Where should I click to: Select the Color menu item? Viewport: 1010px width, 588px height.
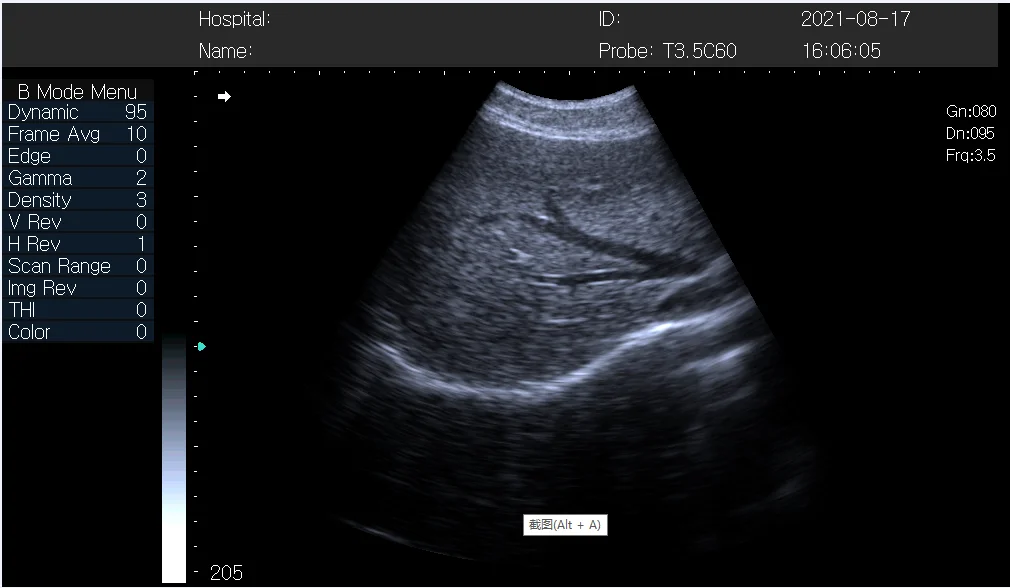[x=78, y=332]
